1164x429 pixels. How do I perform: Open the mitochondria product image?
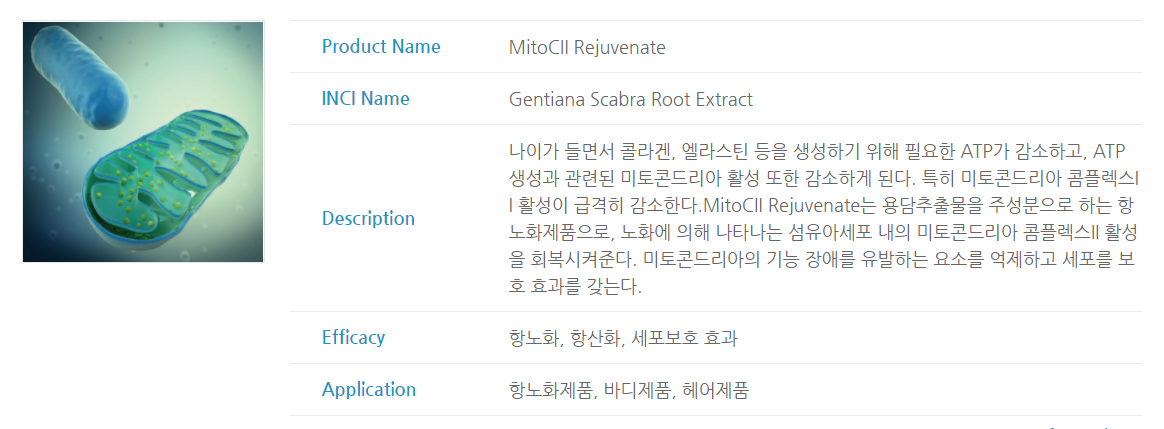point(143,142)
